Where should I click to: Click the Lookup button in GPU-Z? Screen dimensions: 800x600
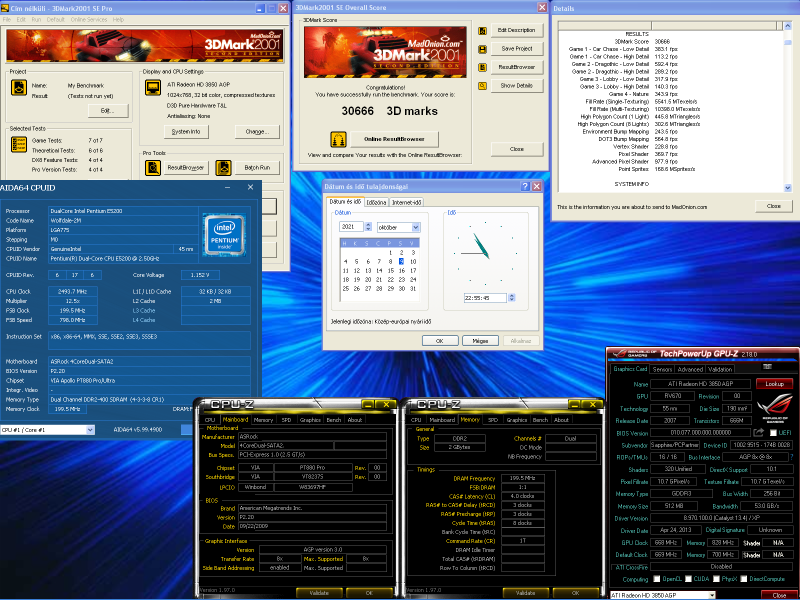(774, 384)
